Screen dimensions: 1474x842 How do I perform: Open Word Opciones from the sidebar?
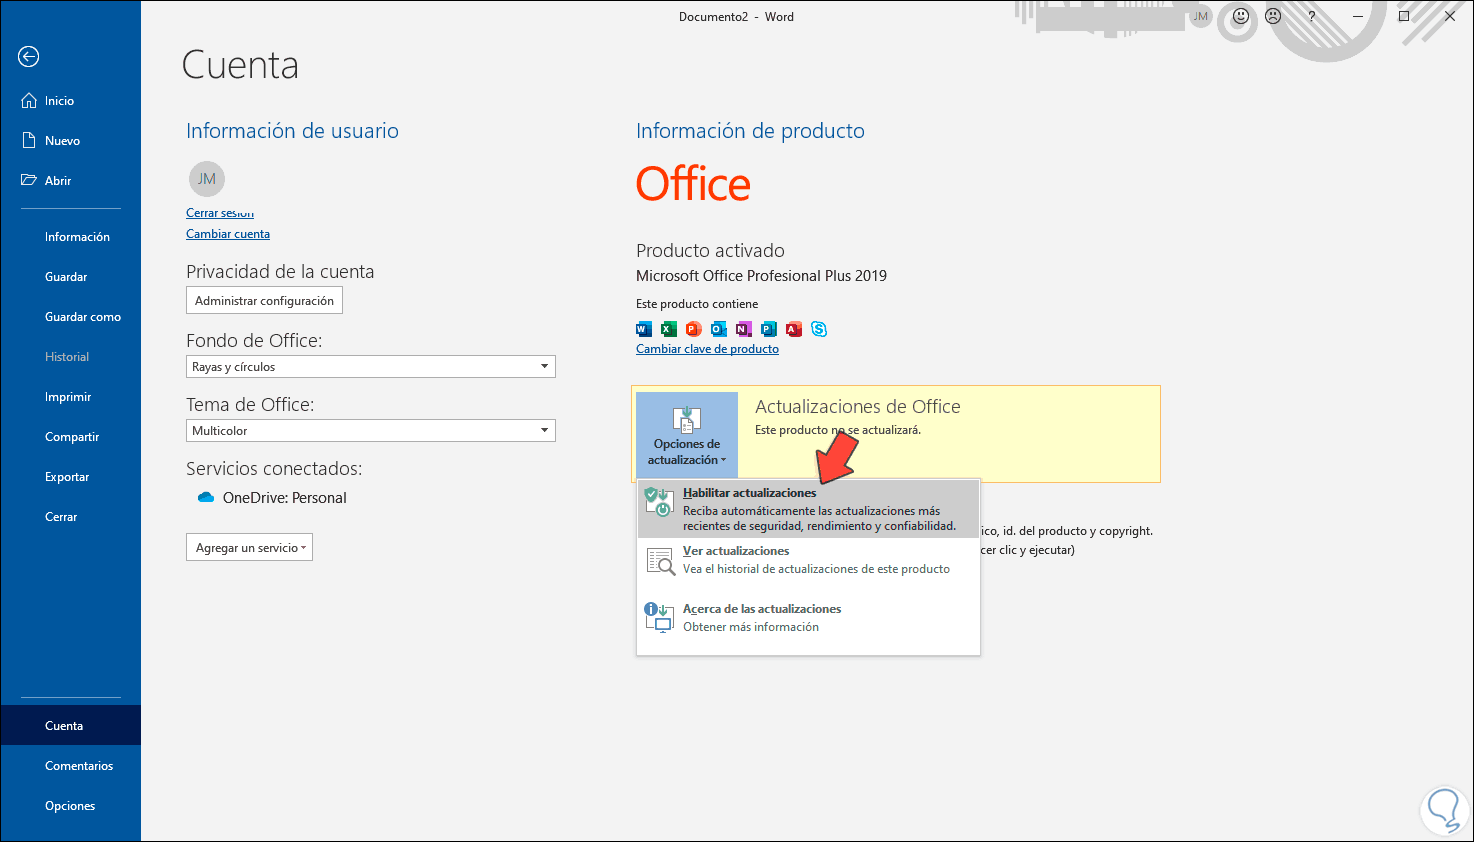coord(71,806)
